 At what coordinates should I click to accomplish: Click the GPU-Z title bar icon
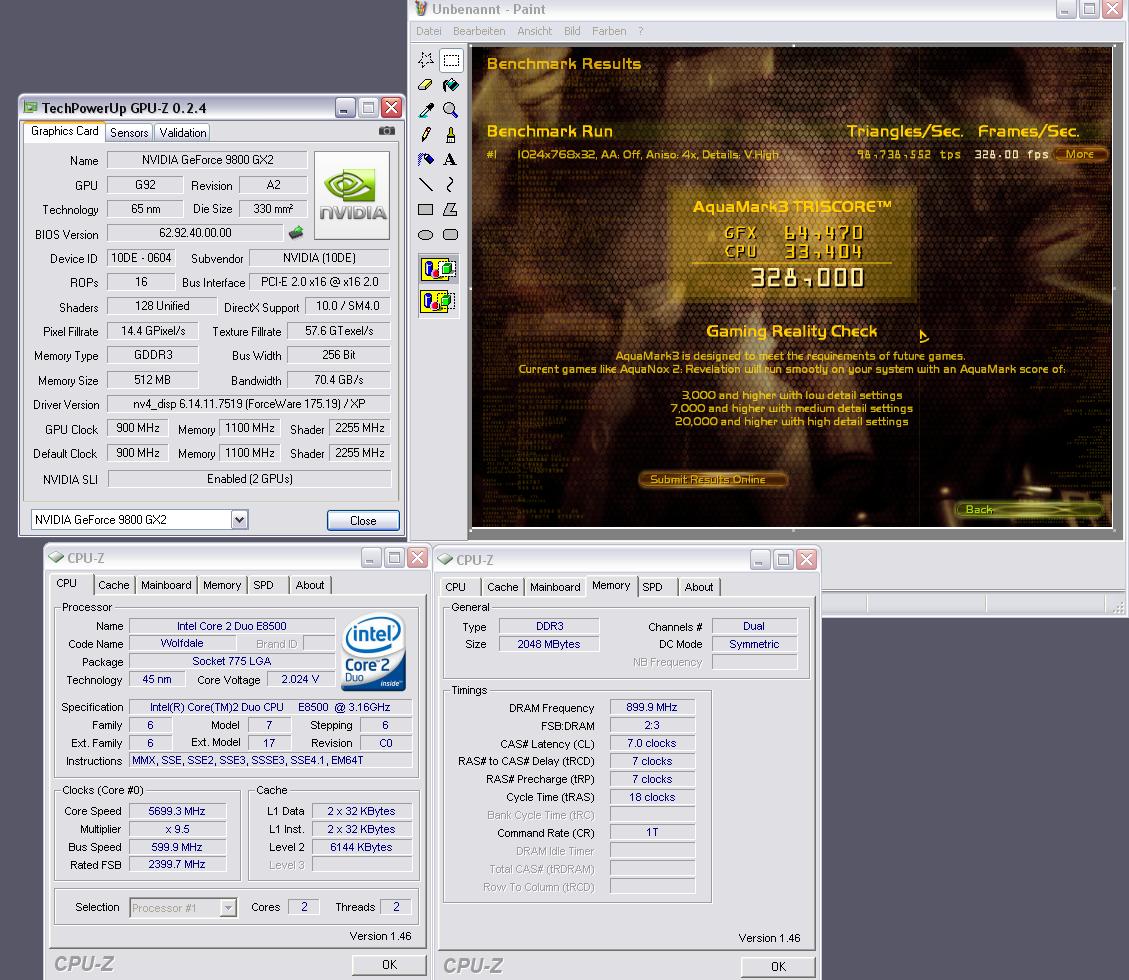pos(30,107)
